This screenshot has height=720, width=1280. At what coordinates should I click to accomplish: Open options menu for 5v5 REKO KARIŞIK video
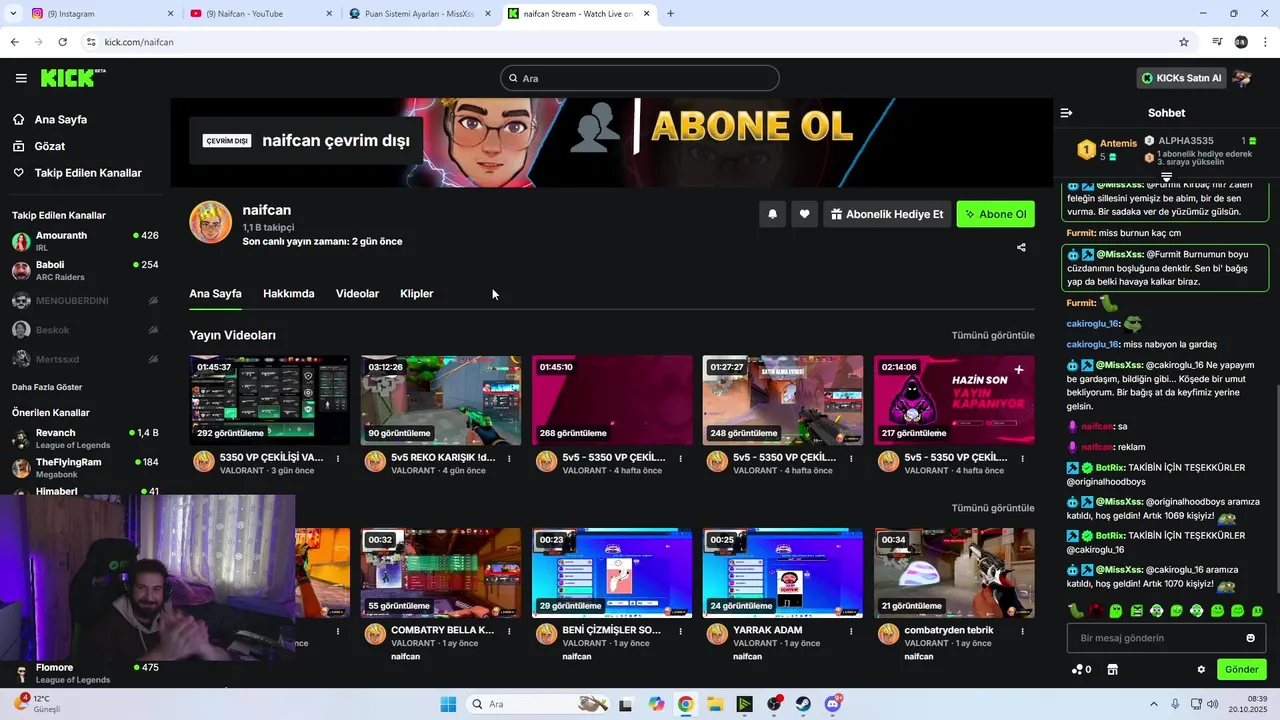pos(509,459)
